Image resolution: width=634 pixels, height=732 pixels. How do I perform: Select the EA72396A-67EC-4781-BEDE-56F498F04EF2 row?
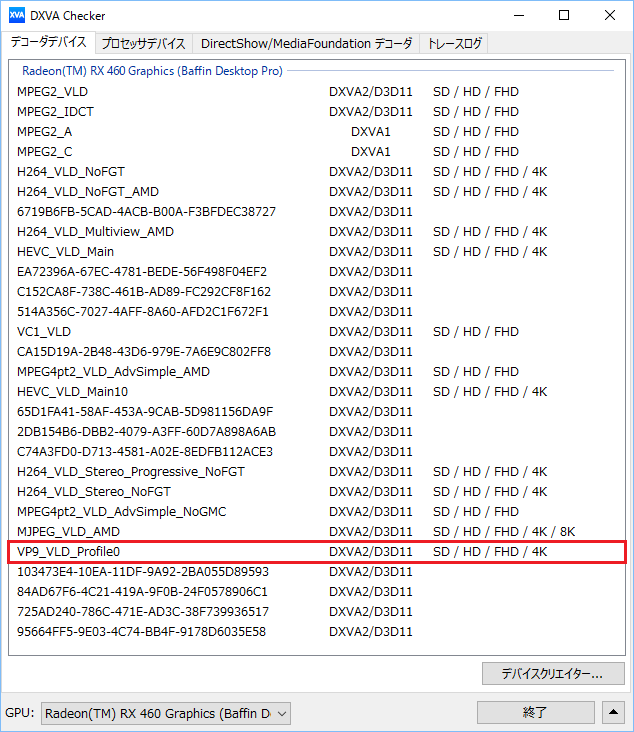tap(317, 272)
